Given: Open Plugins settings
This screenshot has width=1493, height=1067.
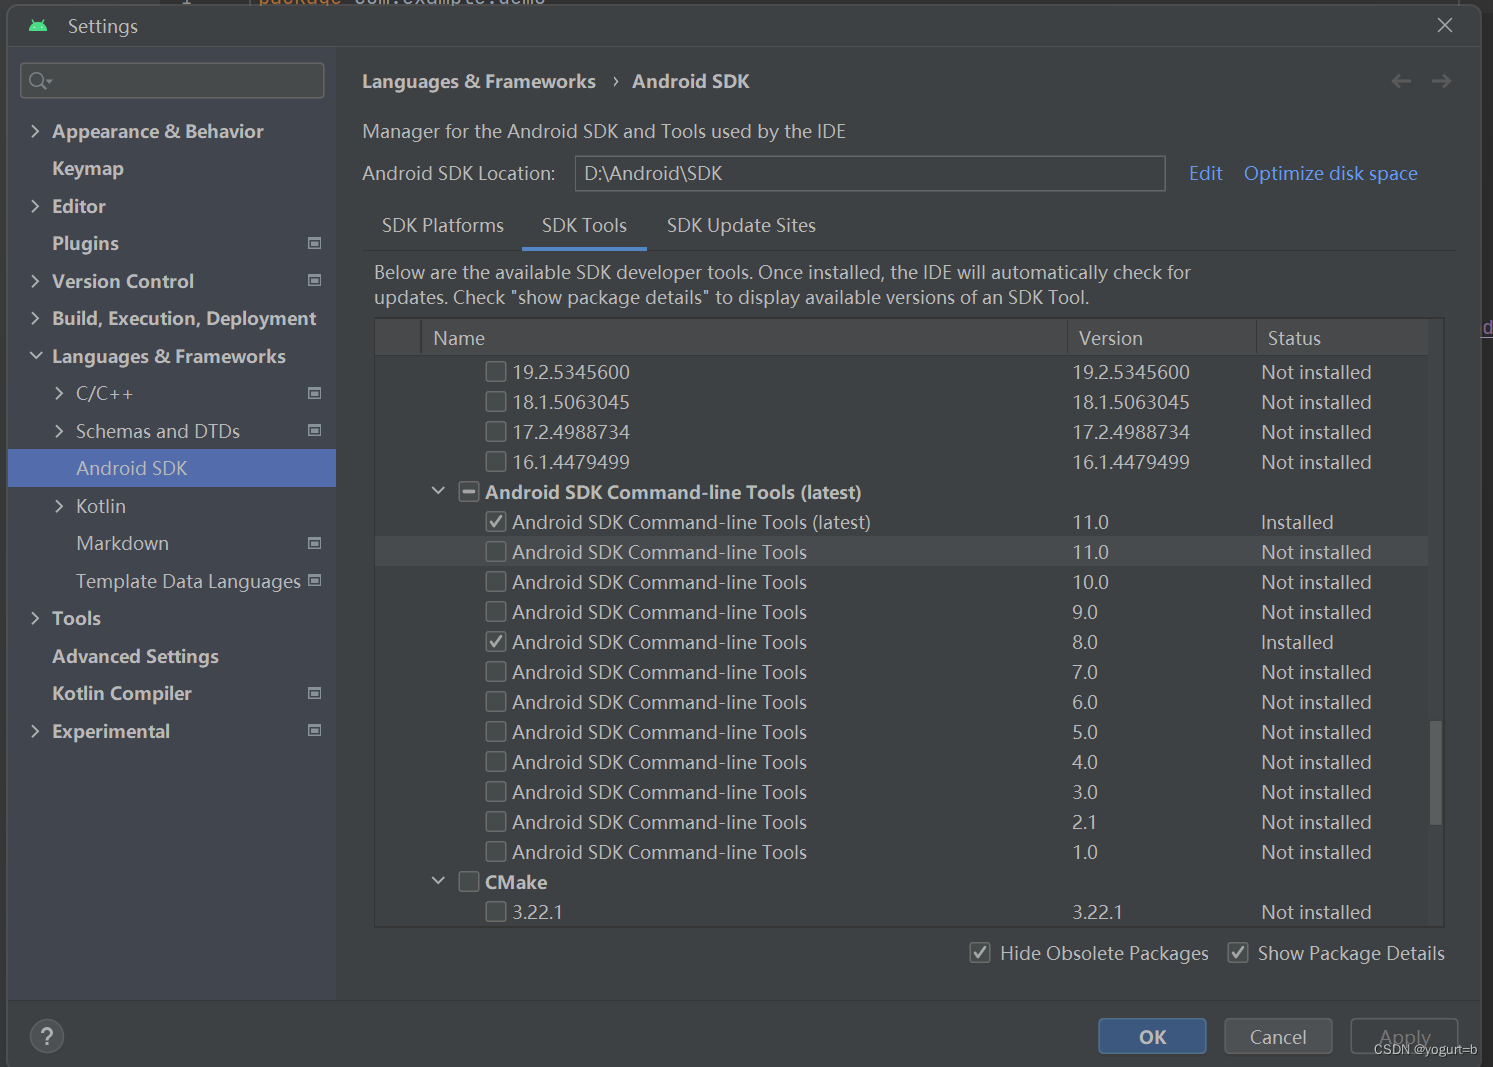Looking at the screenshot, I should tap(85, 244).
